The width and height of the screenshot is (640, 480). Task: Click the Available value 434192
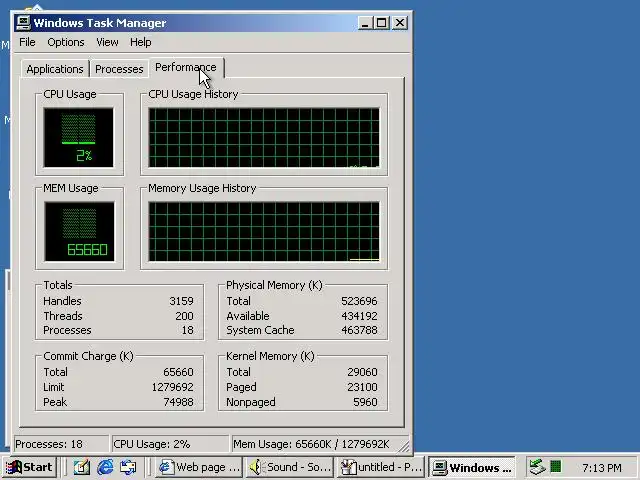click(x=359, y=316)
